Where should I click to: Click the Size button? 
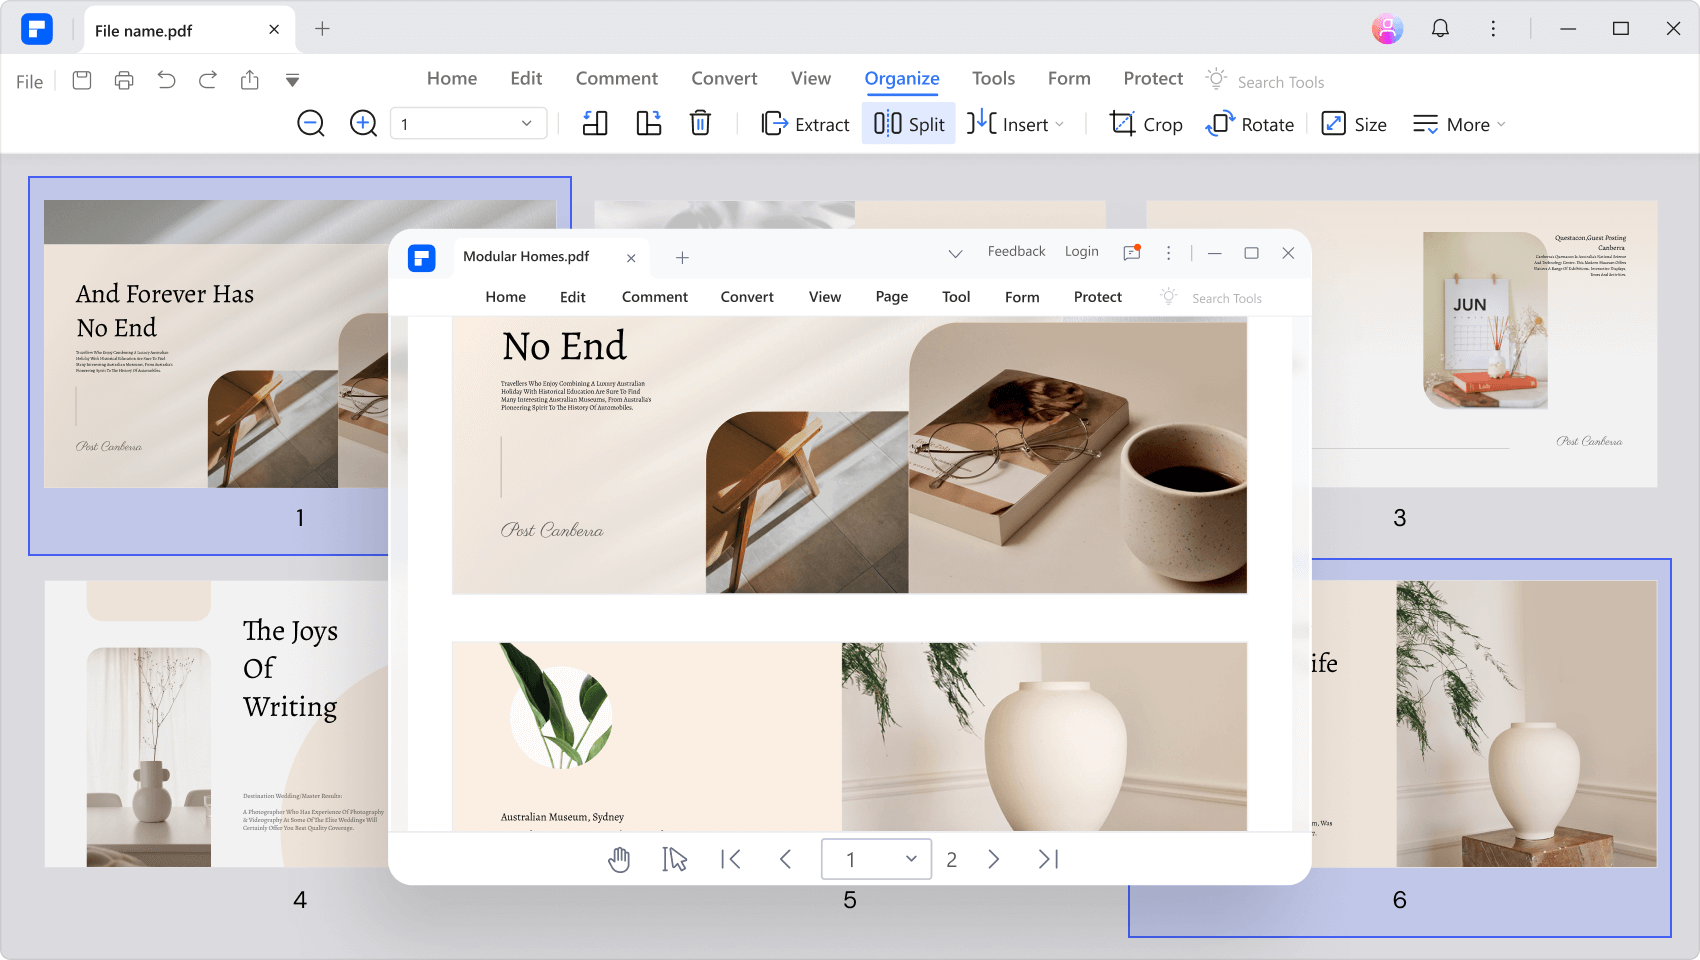(1354, 124)
